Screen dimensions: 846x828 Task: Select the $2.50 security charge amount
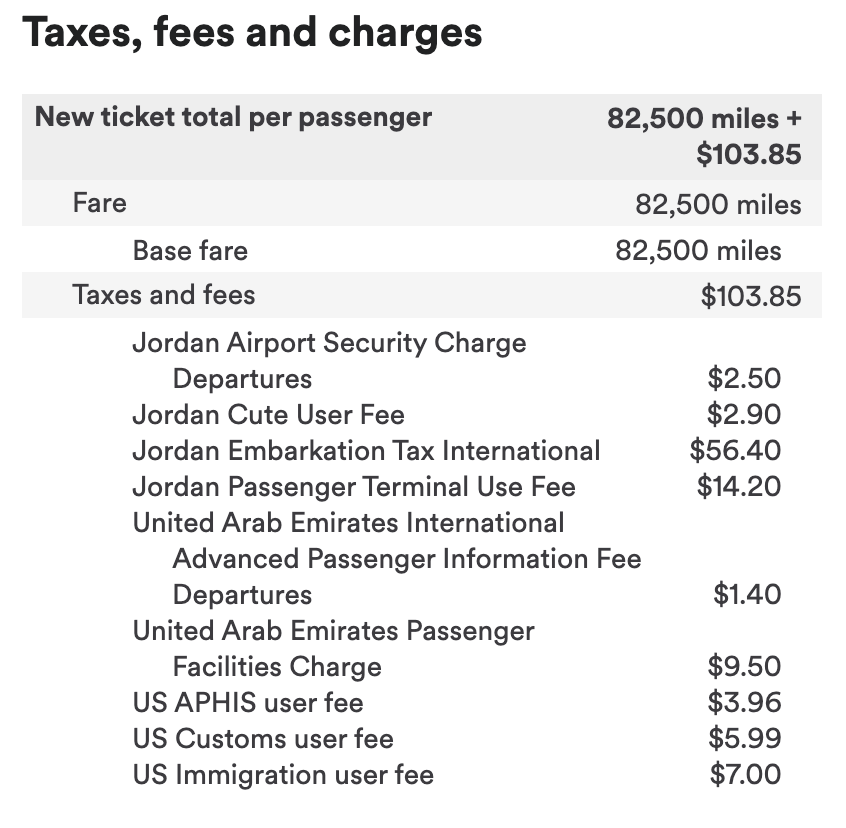click(744, 379)
